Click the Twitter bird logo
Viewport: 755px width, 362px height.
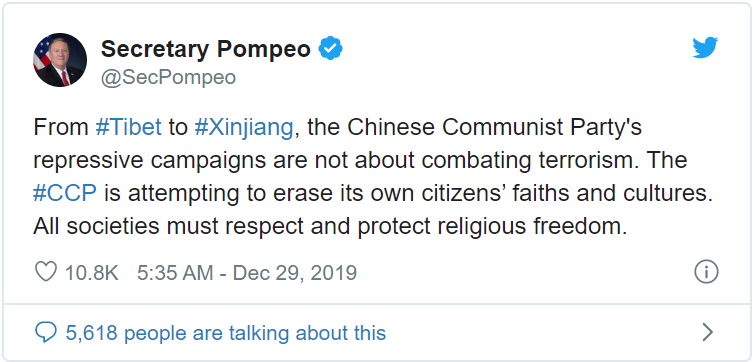click(x=705, y=48)
